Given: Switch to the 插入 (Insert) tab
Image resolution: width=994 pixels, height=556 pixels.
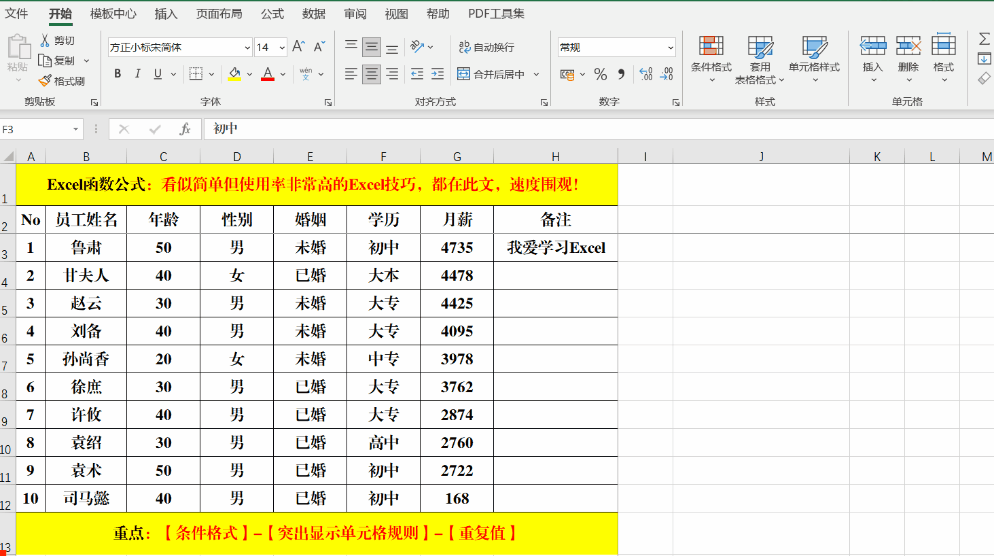Looking at the screenshot, I should pyautogui.click(x=166, y=13).
